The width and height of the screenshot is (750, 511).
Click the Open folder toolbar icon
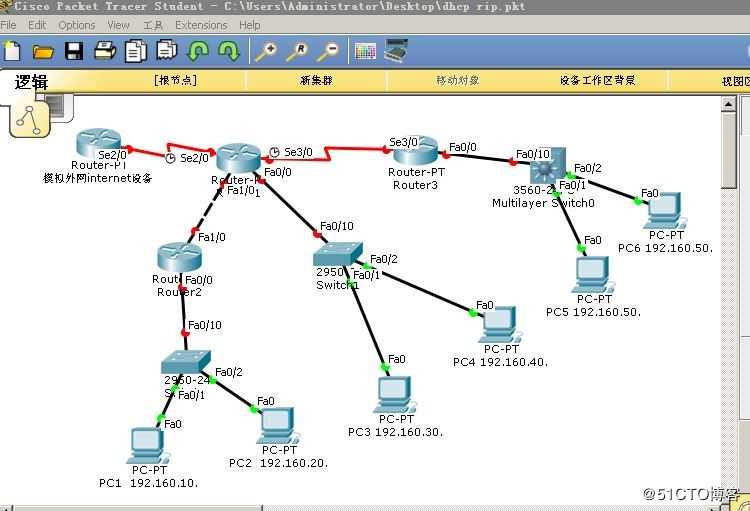click(x=43, y=52)
